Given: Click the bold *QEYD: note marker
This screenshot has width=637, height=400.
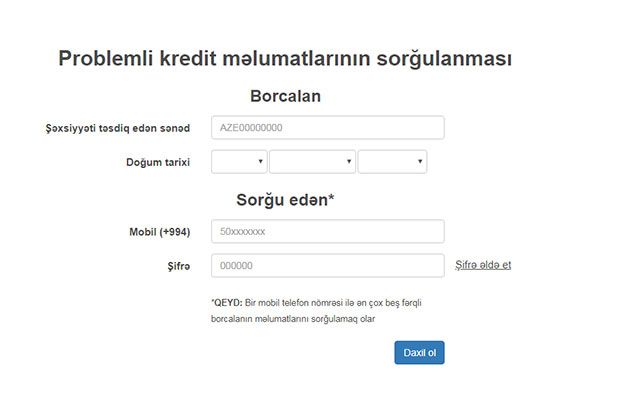Looking at the screenshot, I should click(x=227, y=303).
